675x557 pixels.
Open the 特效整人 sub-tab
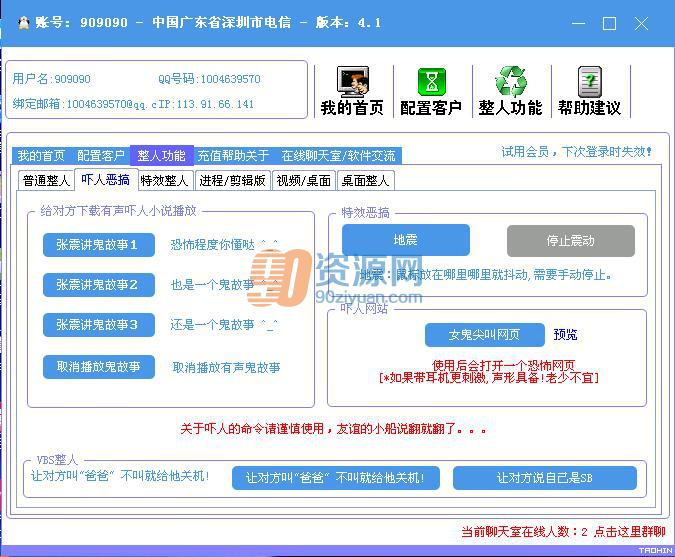pyautogui.click(x=164, y=180)
